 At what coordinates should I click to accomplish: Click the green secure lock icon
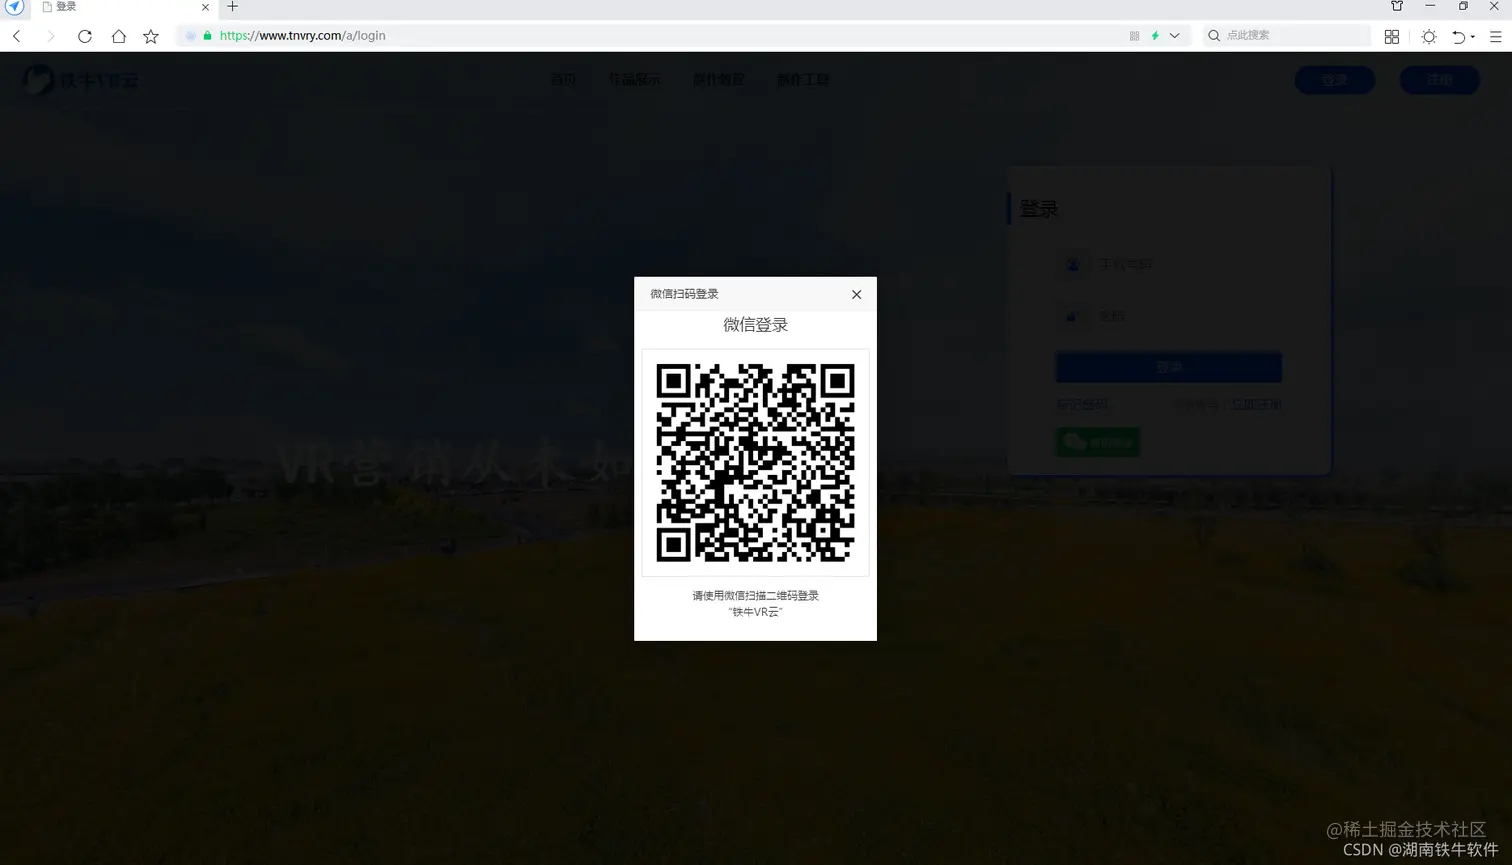click(x=207, y=35)
